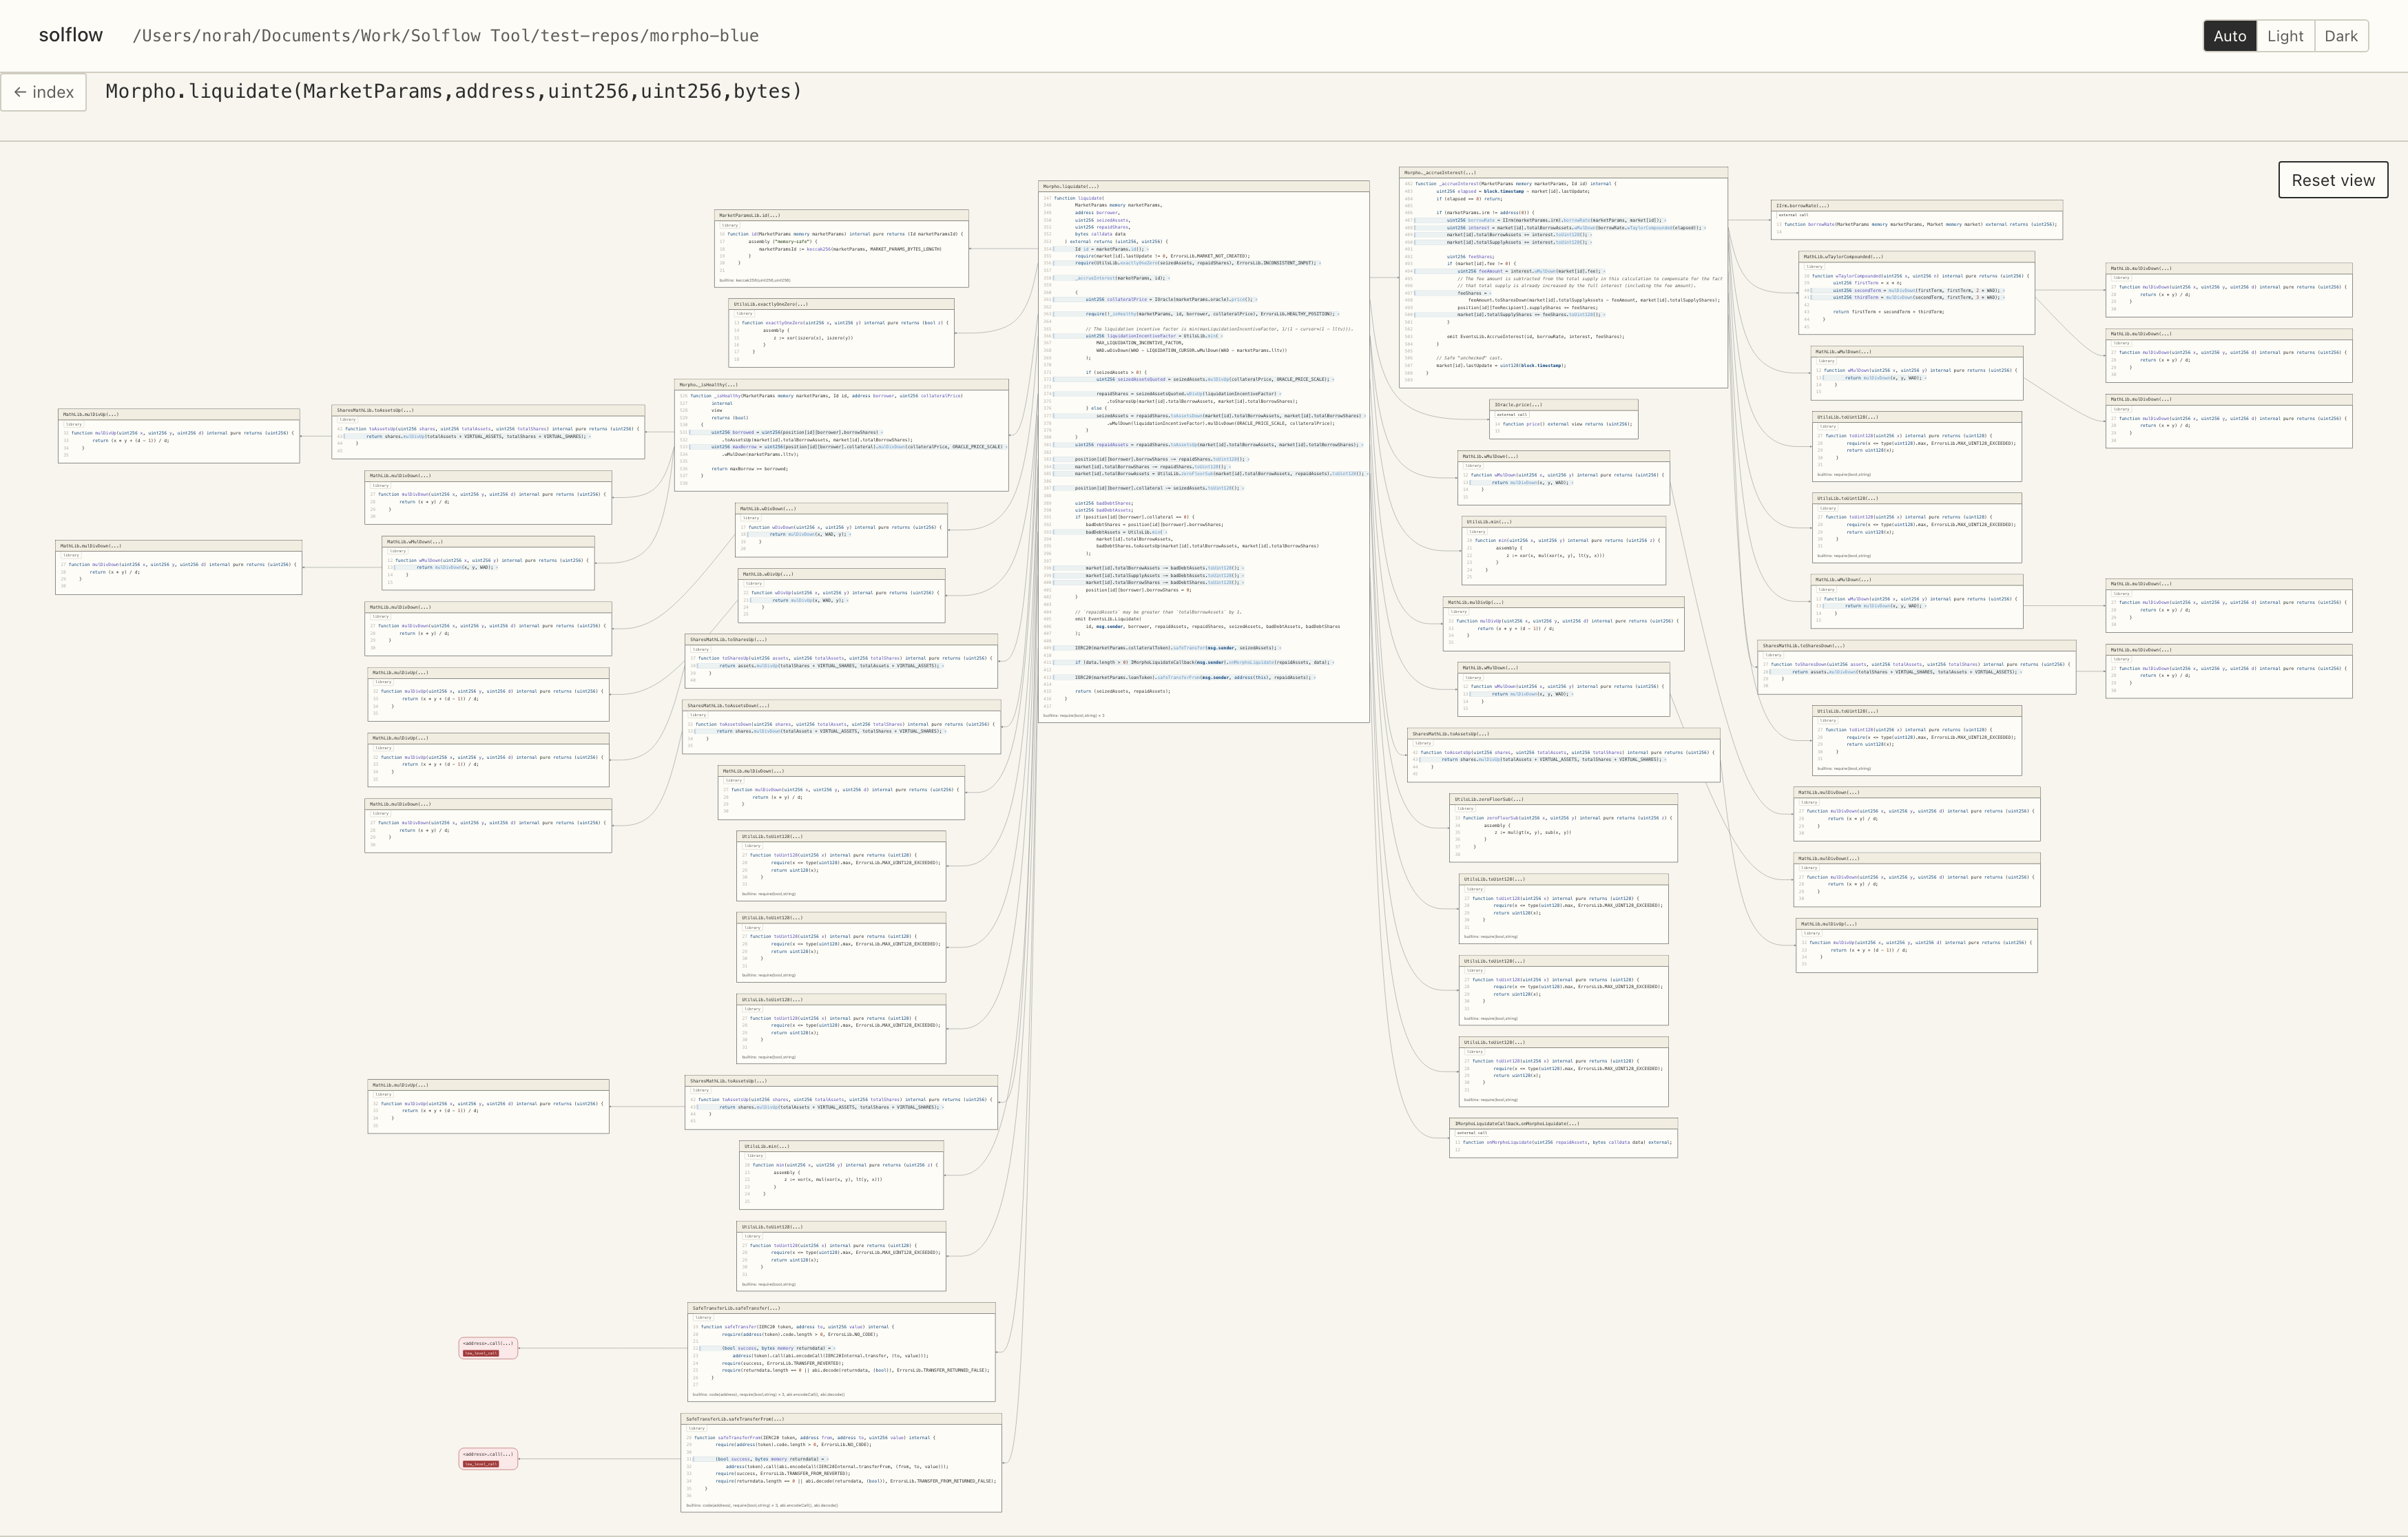
Task: Click the Morpho.liquidate function title heading
Action: click(454, 91)
